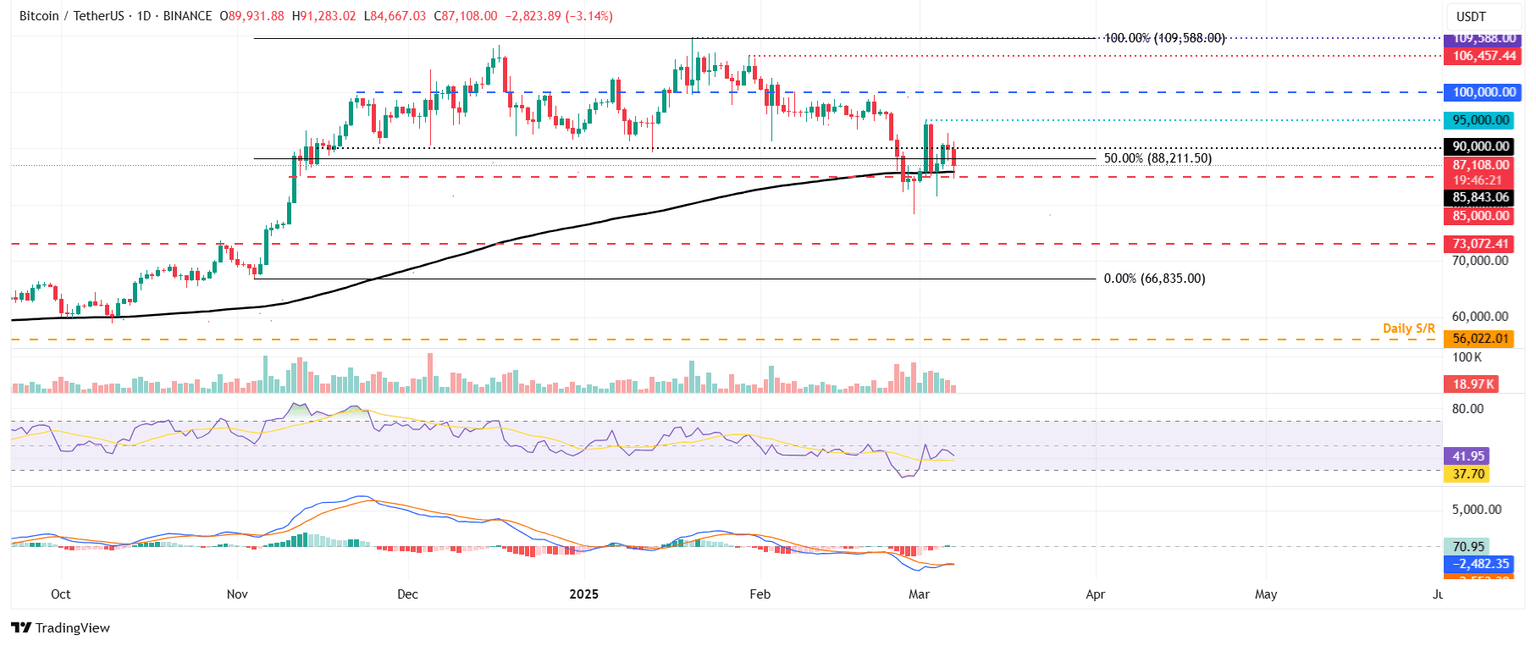The height and width of the screenshot is (646, 1536).
Task: Click the 70,000.00 axis price
Action: click(x=1478, y=260)
